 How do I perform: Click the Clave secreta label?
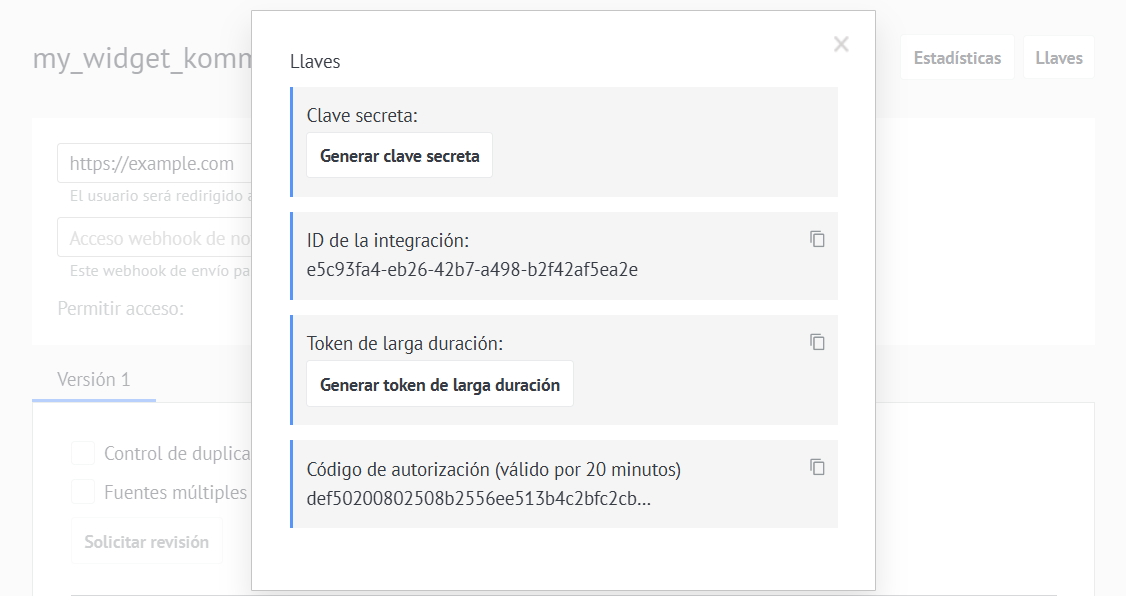coord(362,116)
